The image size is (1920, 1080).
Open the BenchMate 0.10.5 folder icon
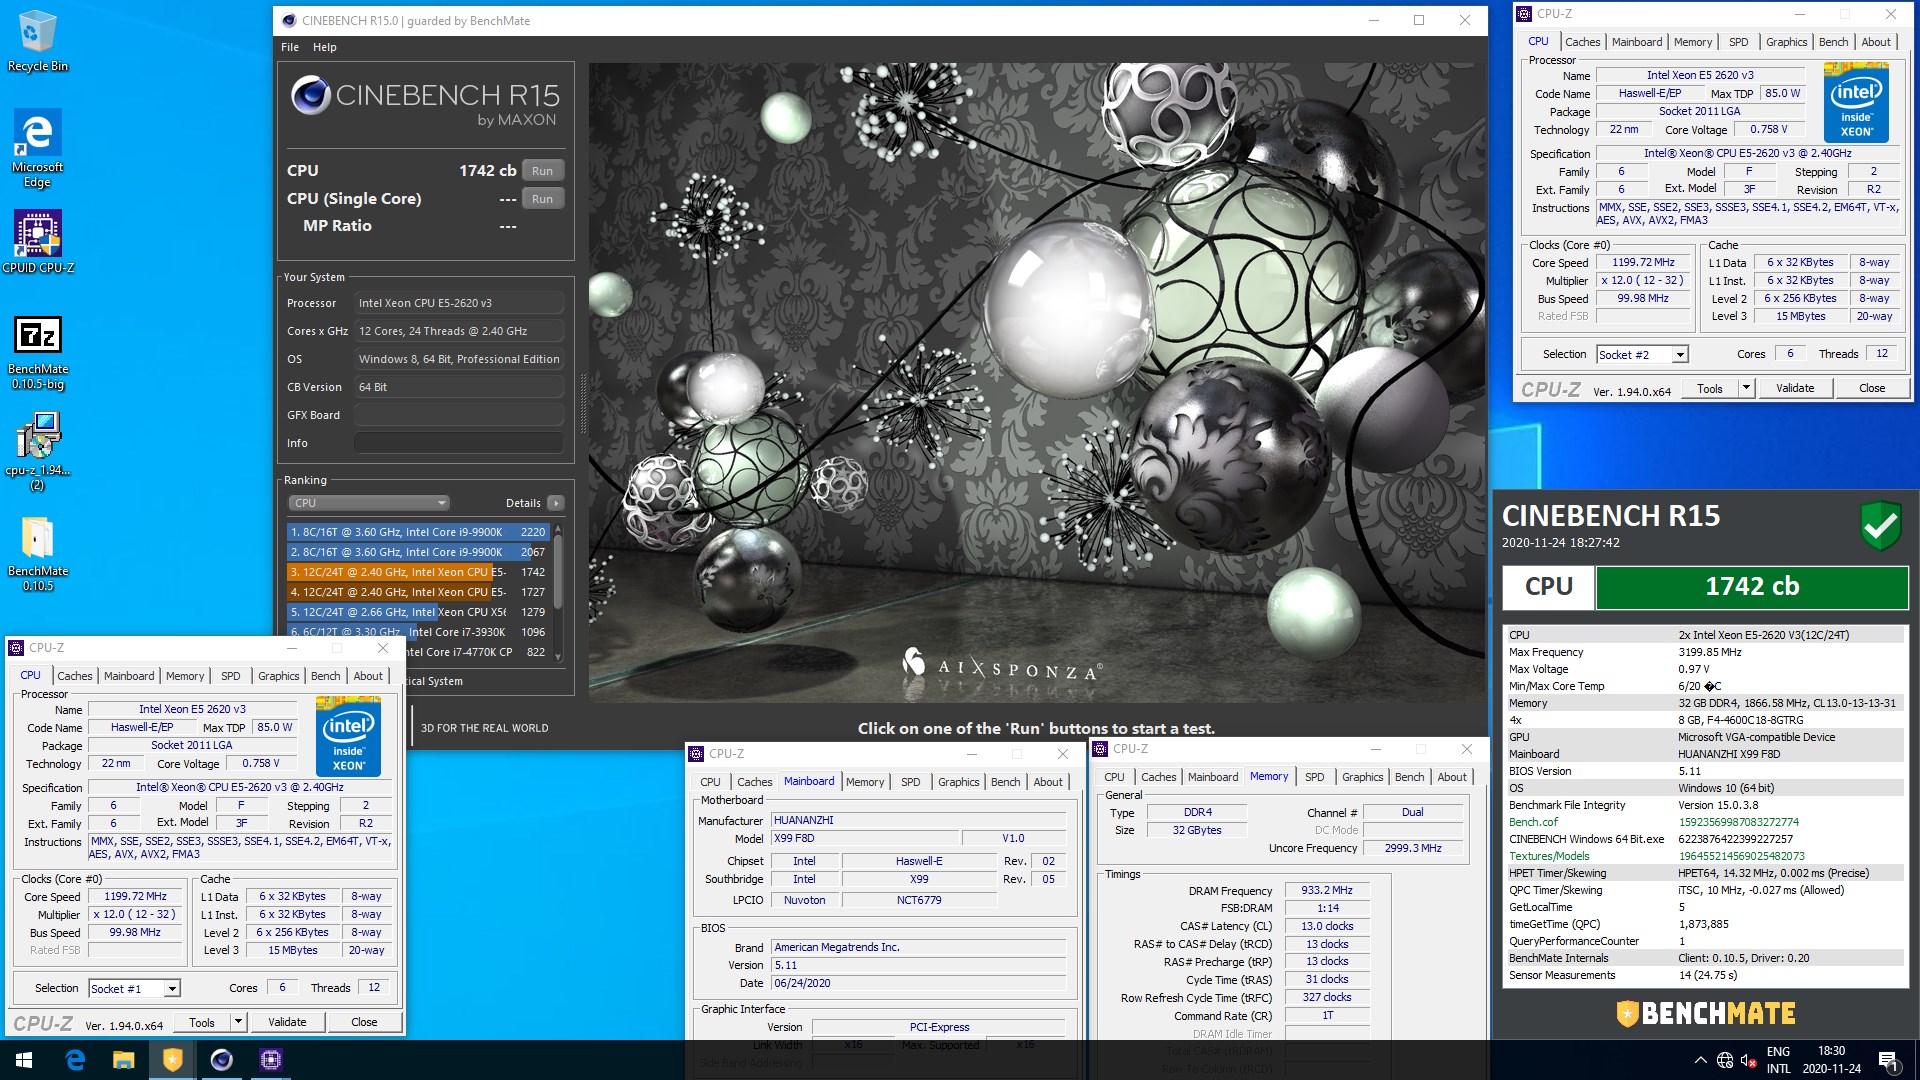click(38, 553)
